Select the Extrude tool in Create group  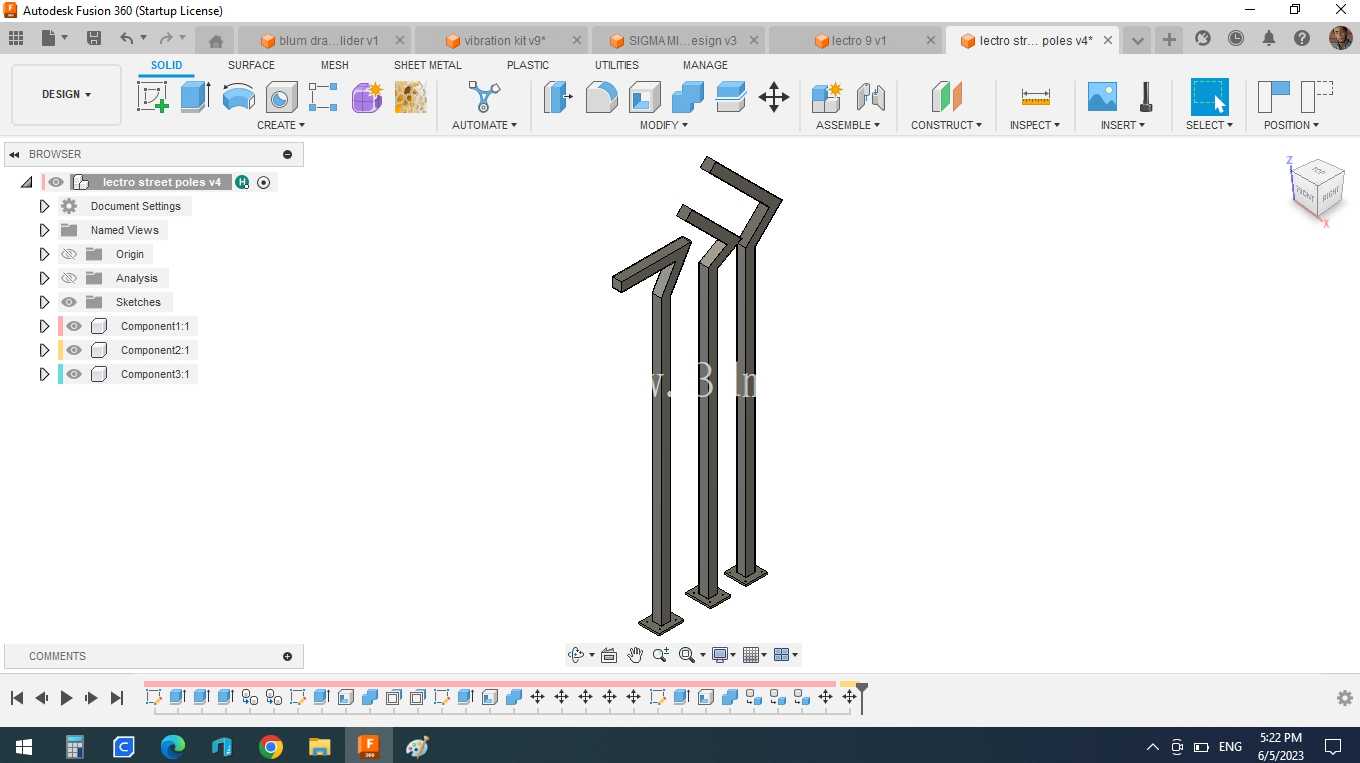click(195, 97)
